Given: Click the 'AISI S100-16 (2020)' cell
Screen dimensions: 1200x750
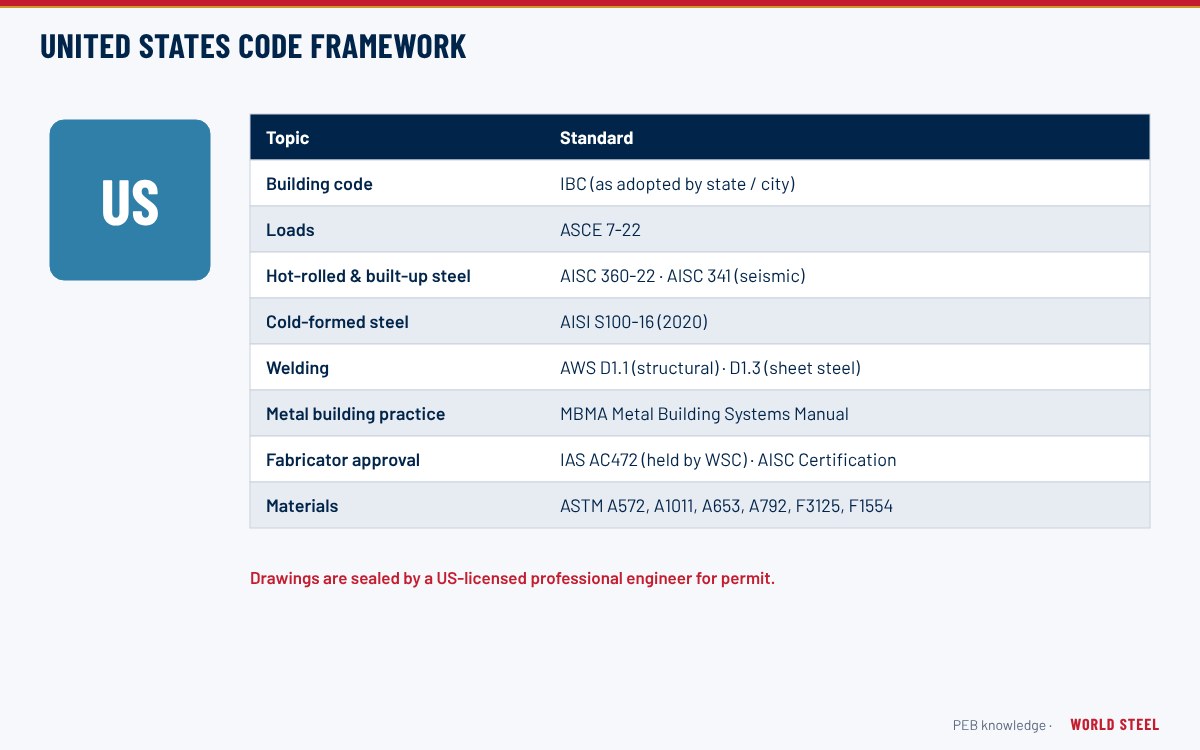Looking at the screenshot, I should click(634, 322).
